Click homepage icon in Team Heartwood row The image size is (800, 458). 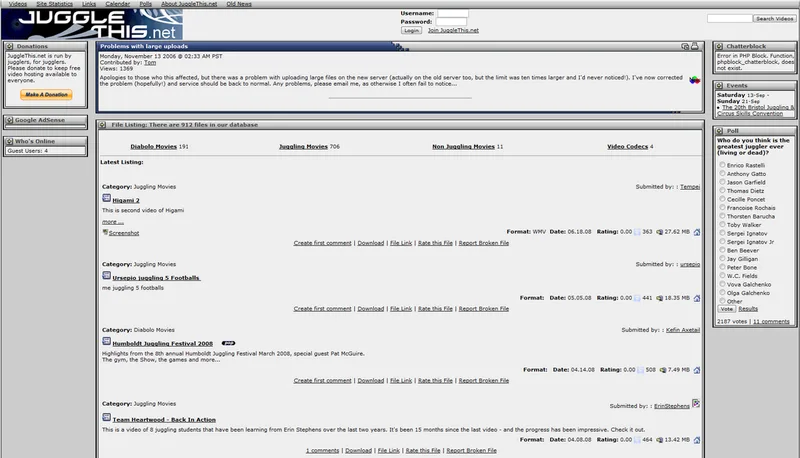click(x=696, y=440)
